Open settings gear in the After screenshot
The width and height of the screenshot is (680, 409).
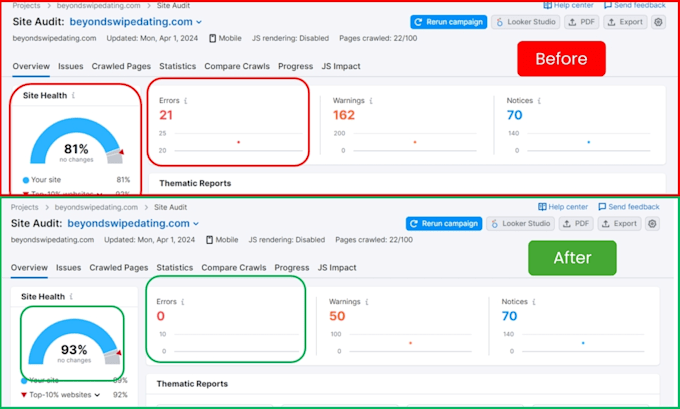coord(652,224)
